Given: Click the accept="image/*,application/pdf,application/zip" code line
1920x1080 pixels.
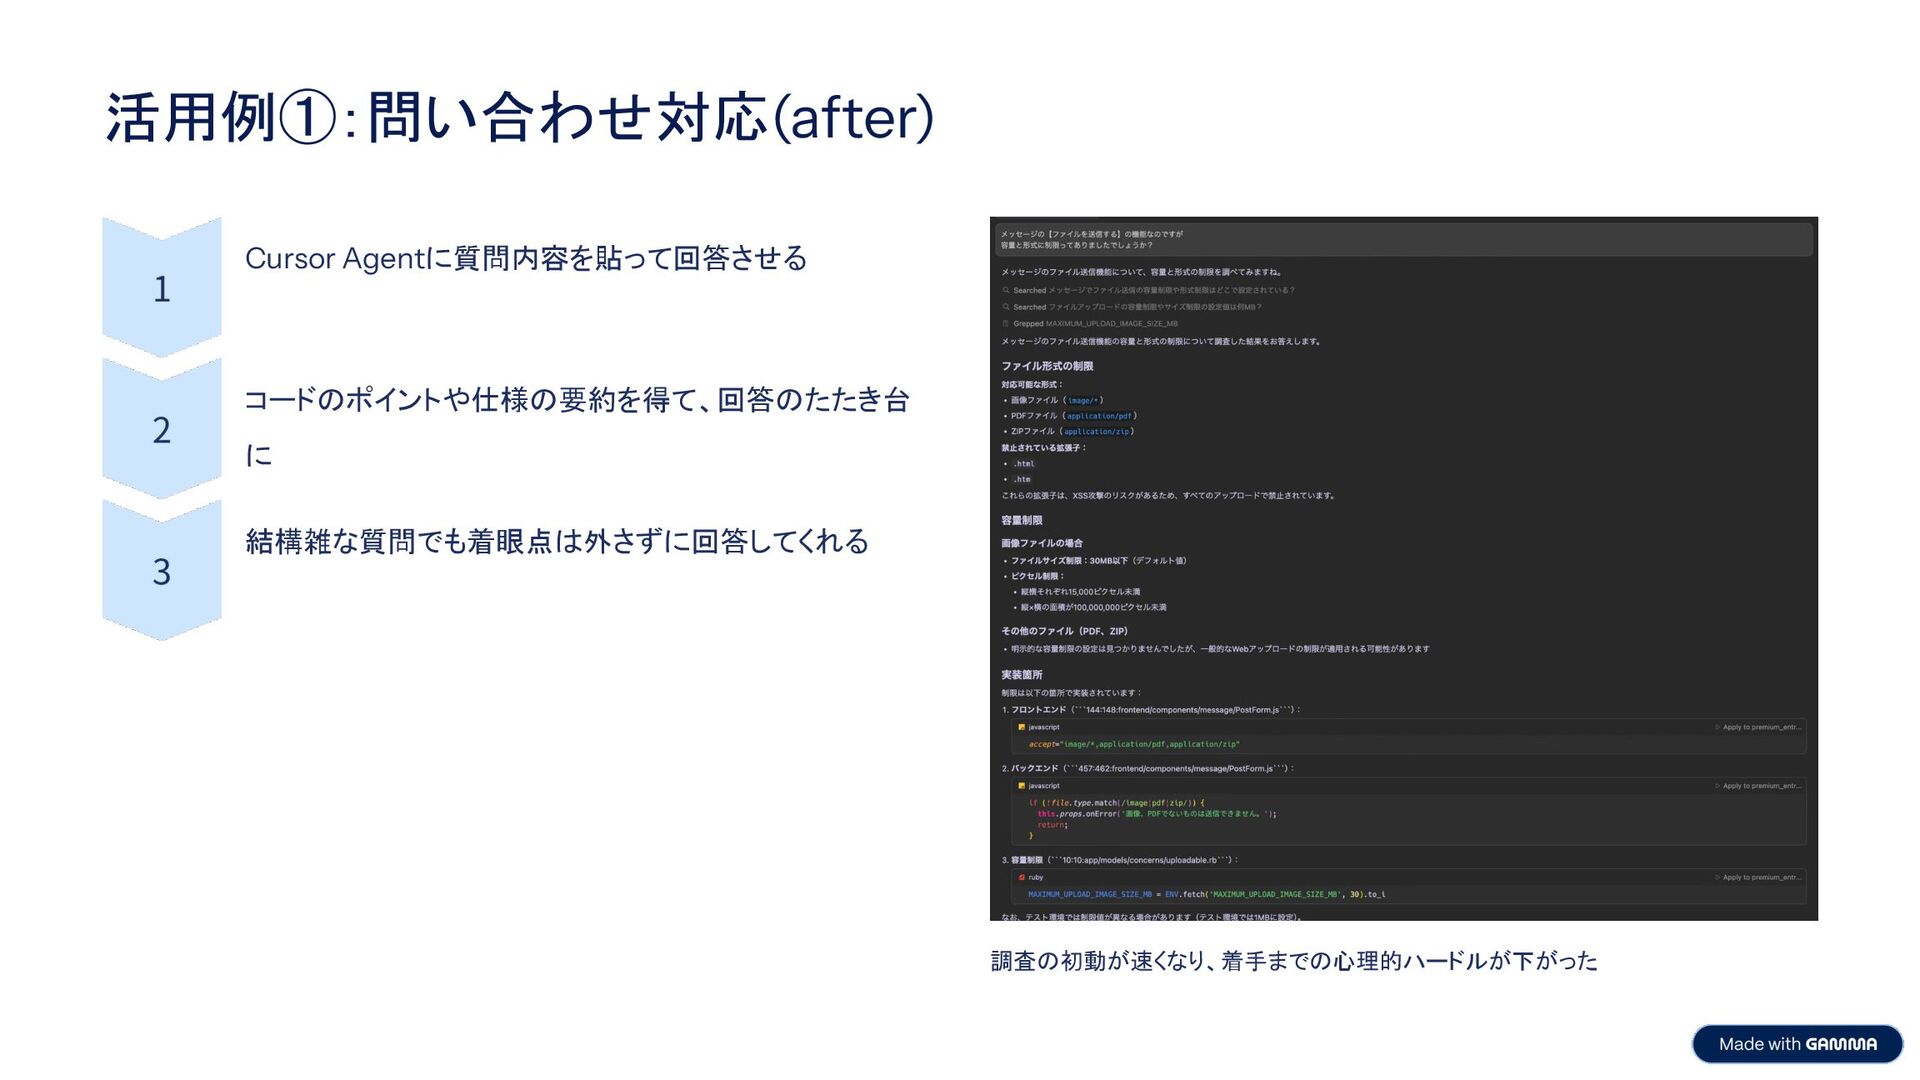Looking at the screenshot, I should pyautogui.click(x=1134, y=744).
